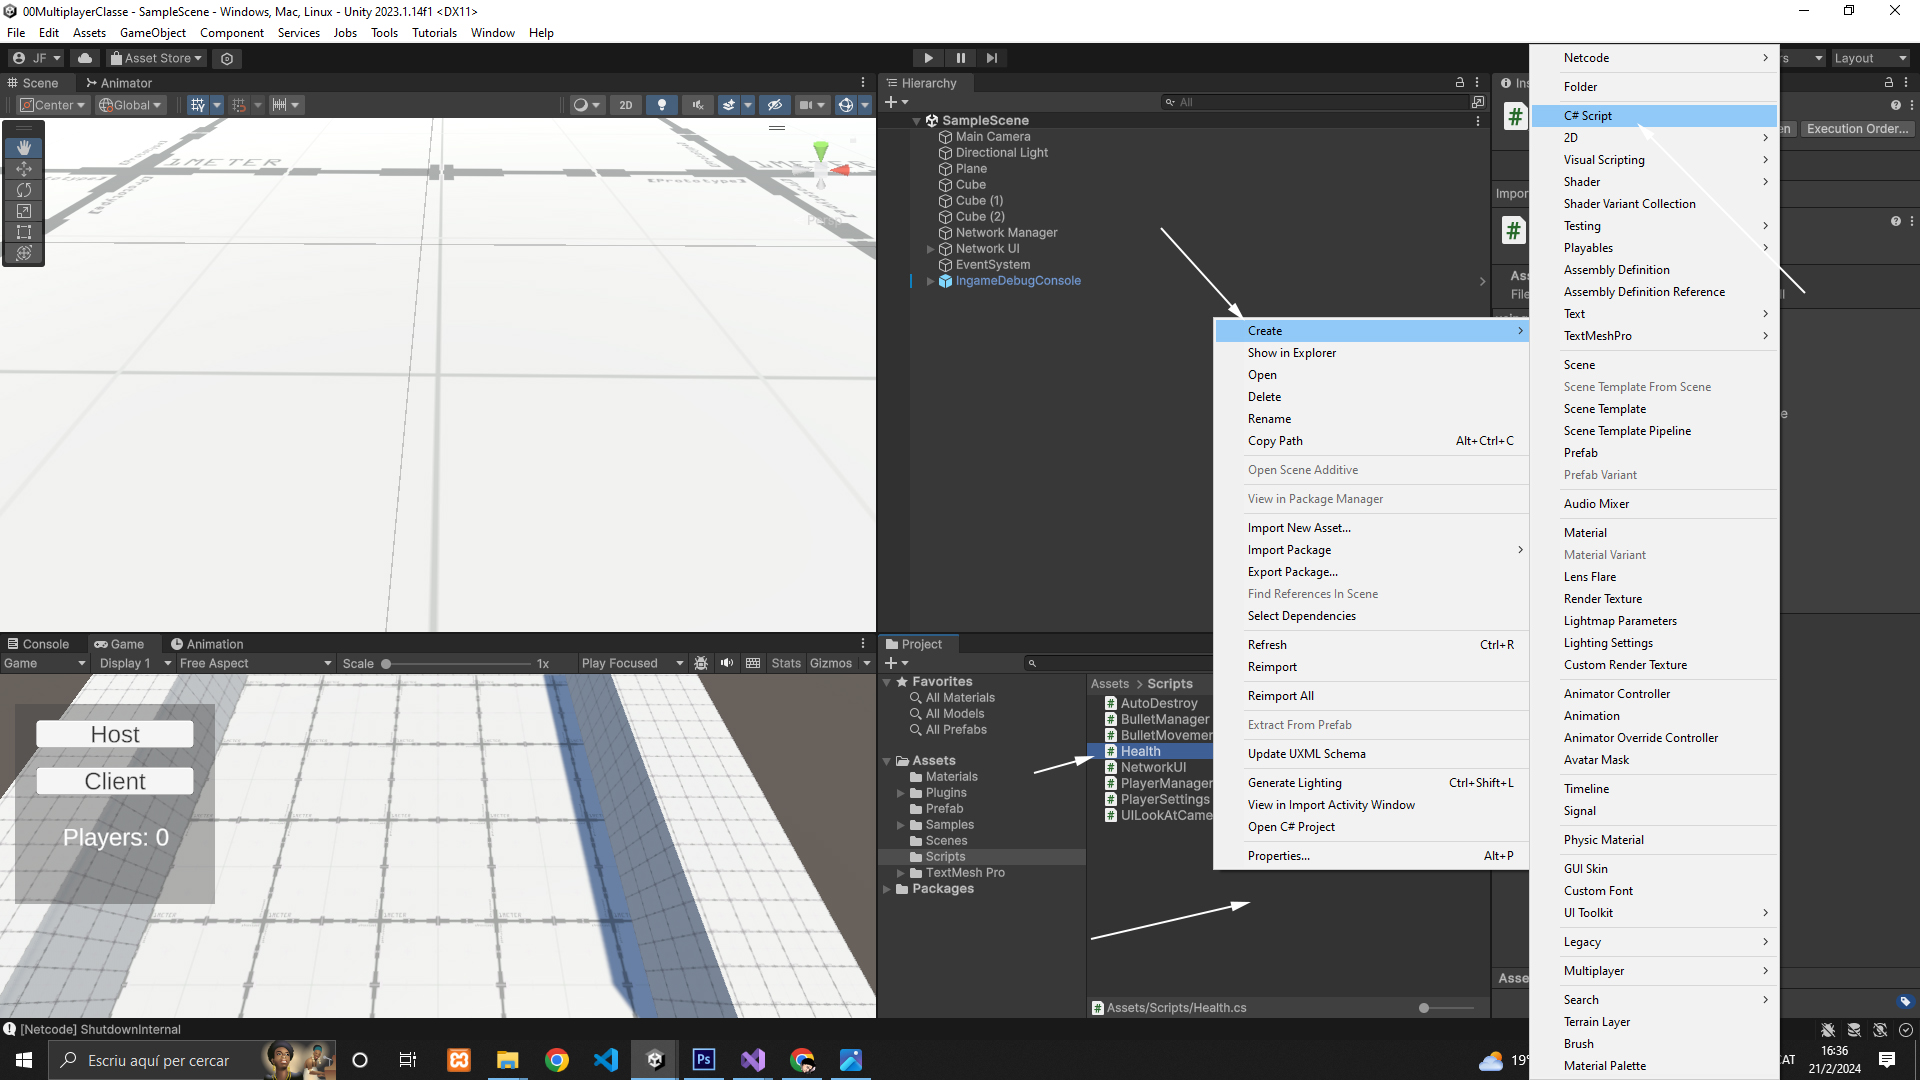Expand the Network UI hierarchy item
Screen dimensions: 1920x1080
(930, 249)
